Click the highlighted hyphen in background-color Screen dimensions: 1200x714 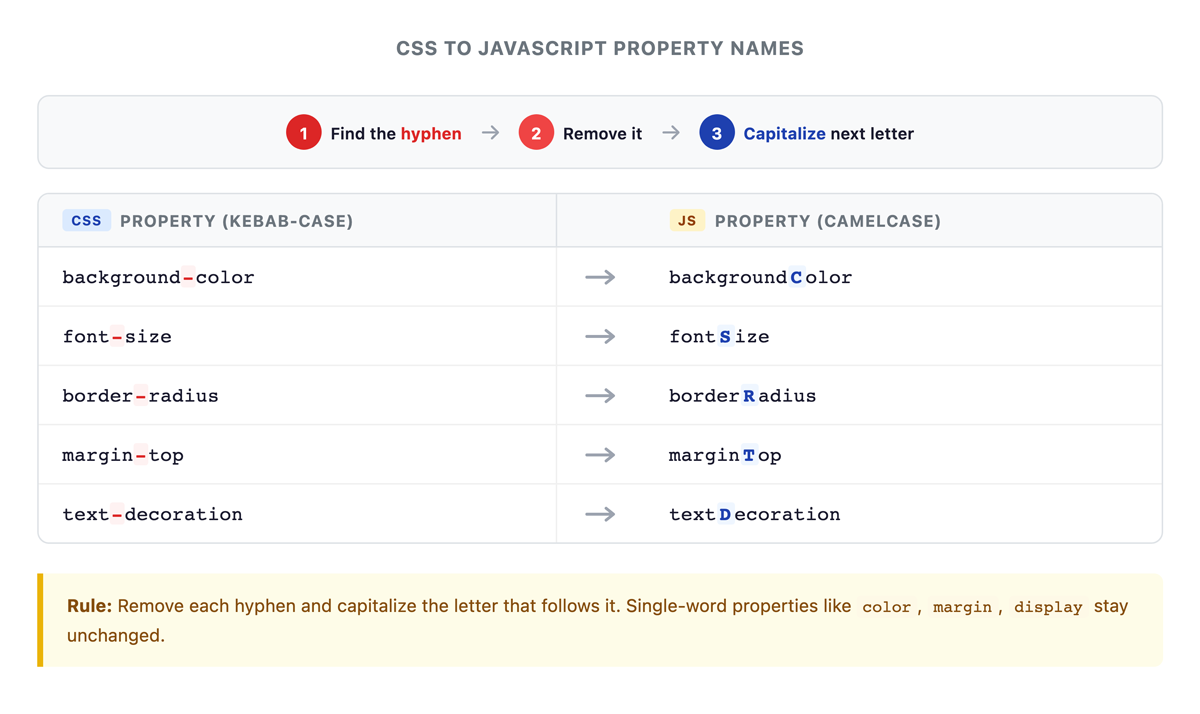click(189, 277)
